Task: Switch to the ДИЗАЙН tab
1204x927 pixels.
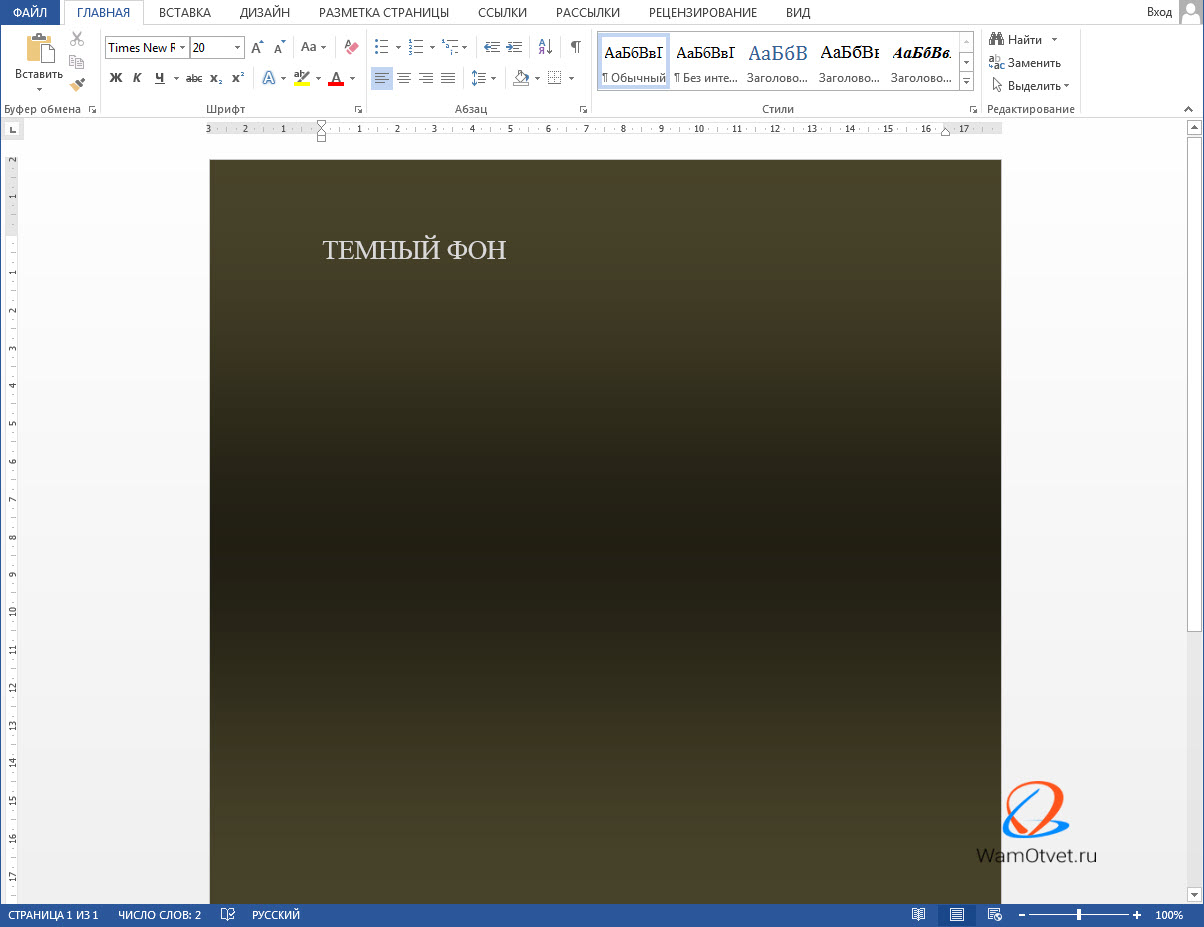Action: [x=265, y=13]
